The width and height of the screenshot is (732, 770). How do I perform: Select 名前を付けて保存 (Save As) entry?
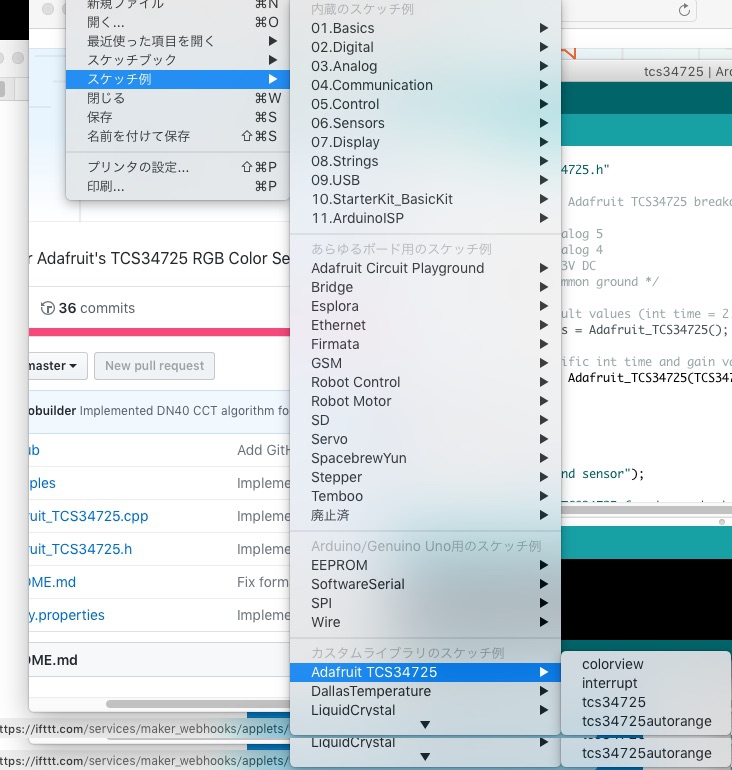click(x=177, y=136)
